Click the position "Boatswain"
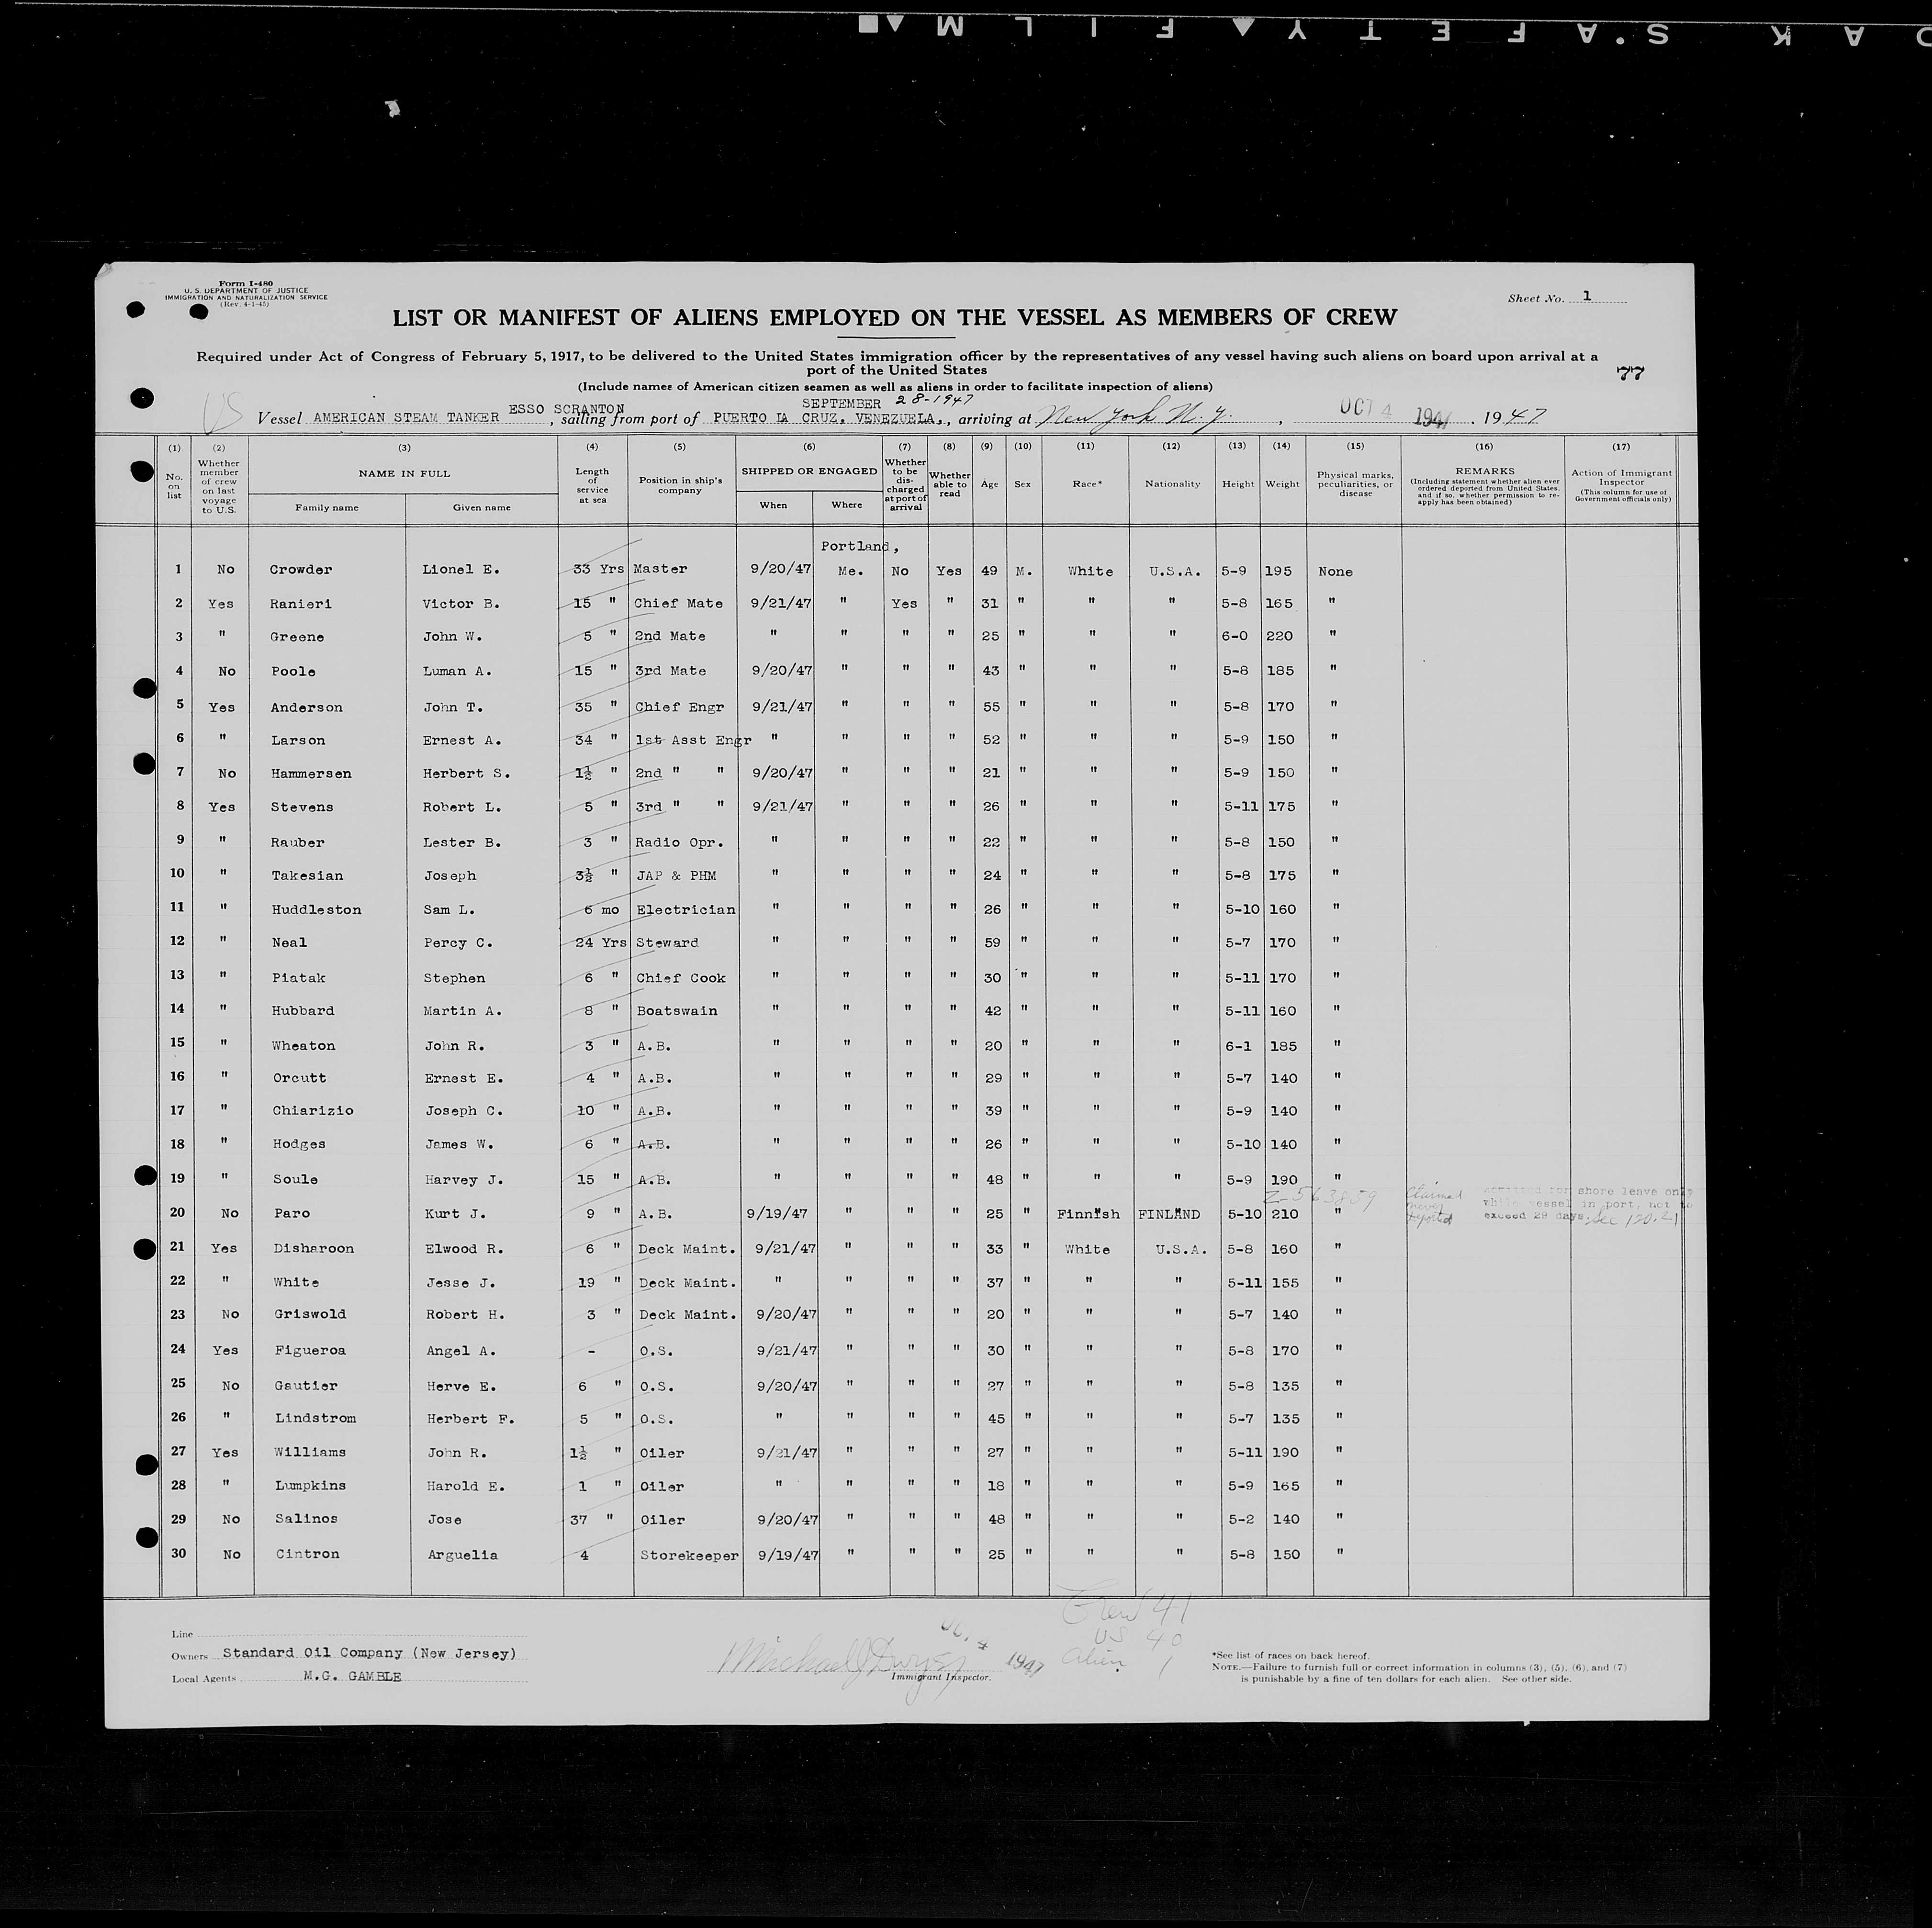 (x=677, y=1011)
